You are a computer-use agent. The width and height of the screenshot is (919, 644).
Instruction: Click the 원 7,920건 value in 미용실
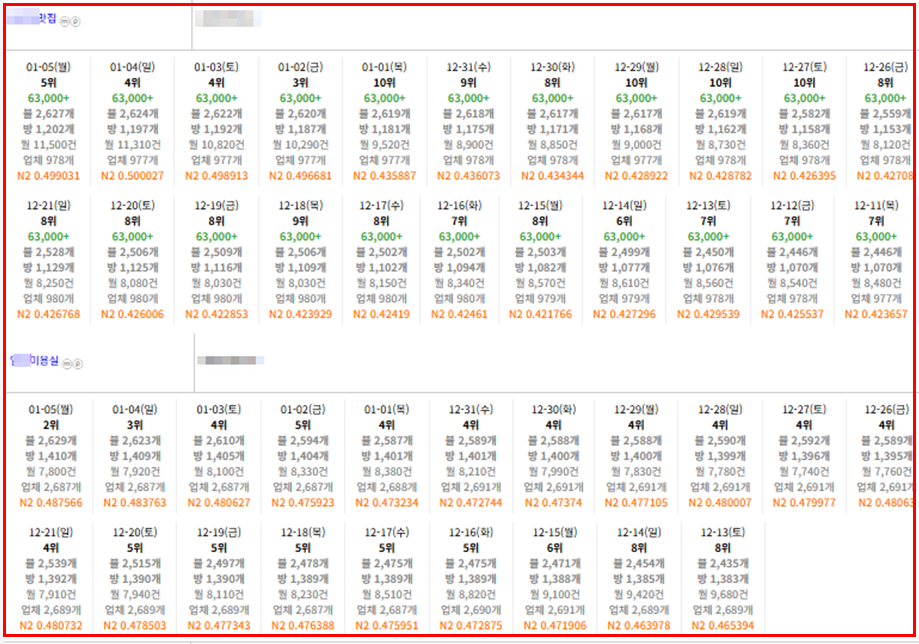(134, 472)
